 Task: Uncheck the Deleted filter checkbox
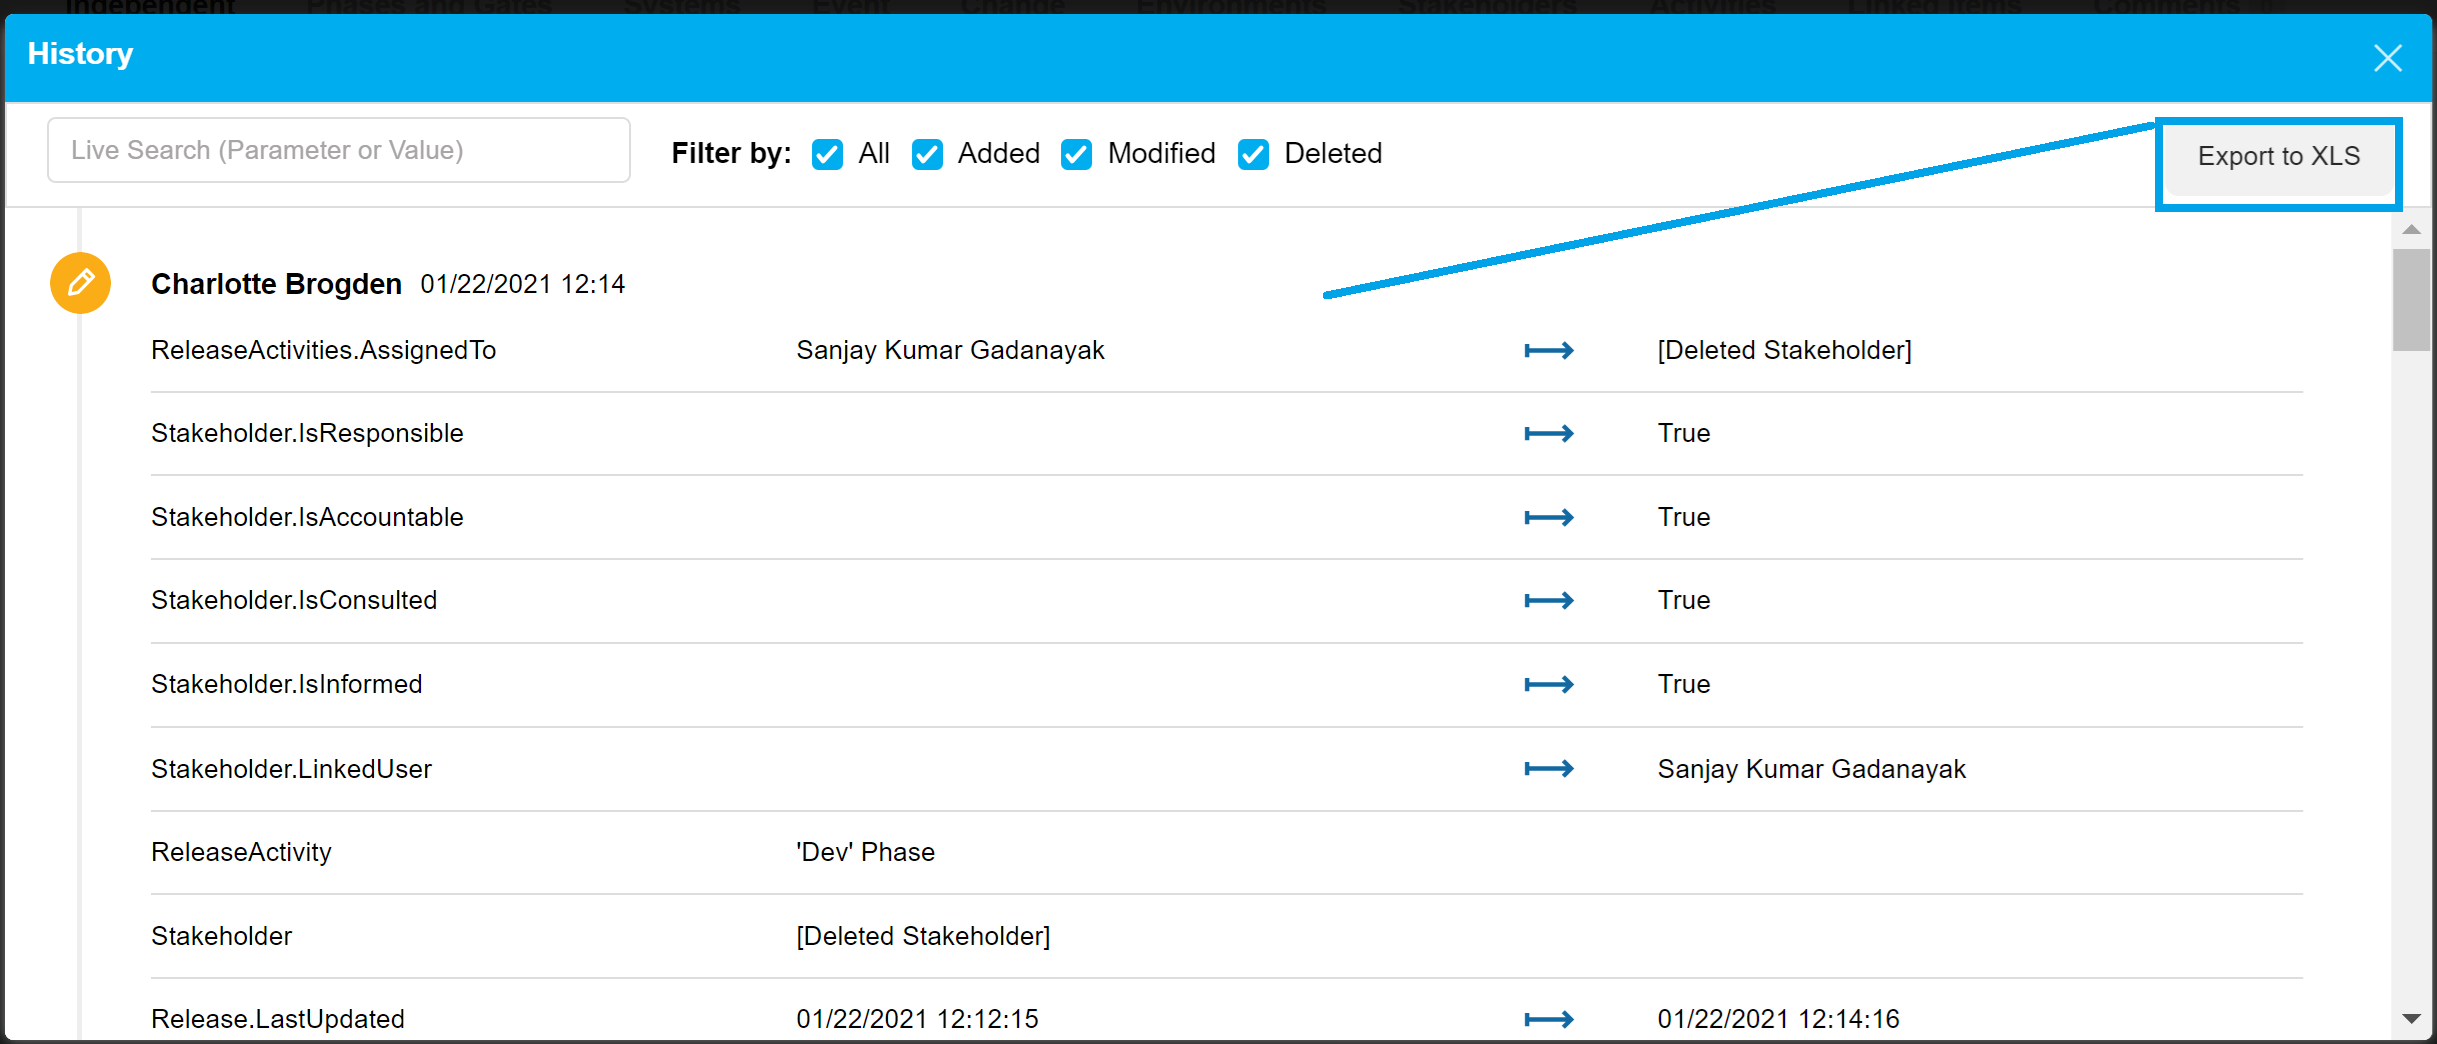1253,155
